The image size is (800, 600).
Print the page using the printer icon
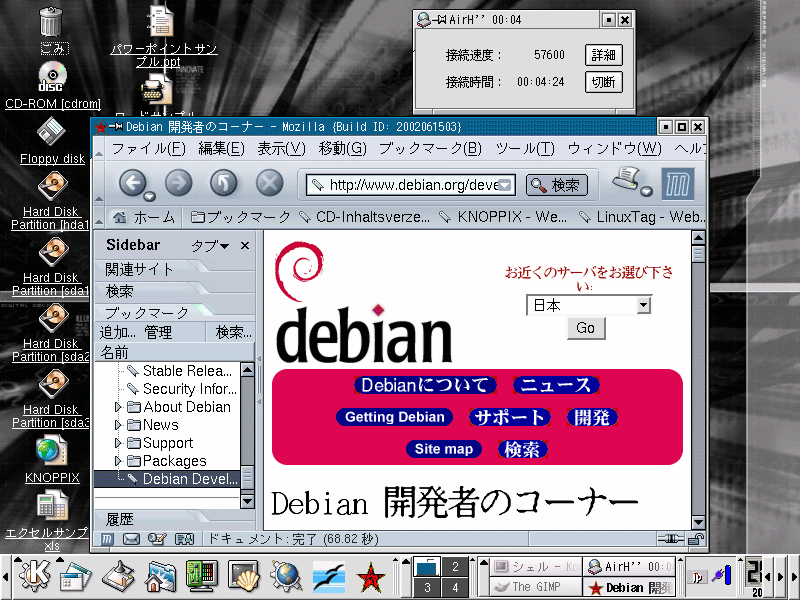click(x=627, y=180)
